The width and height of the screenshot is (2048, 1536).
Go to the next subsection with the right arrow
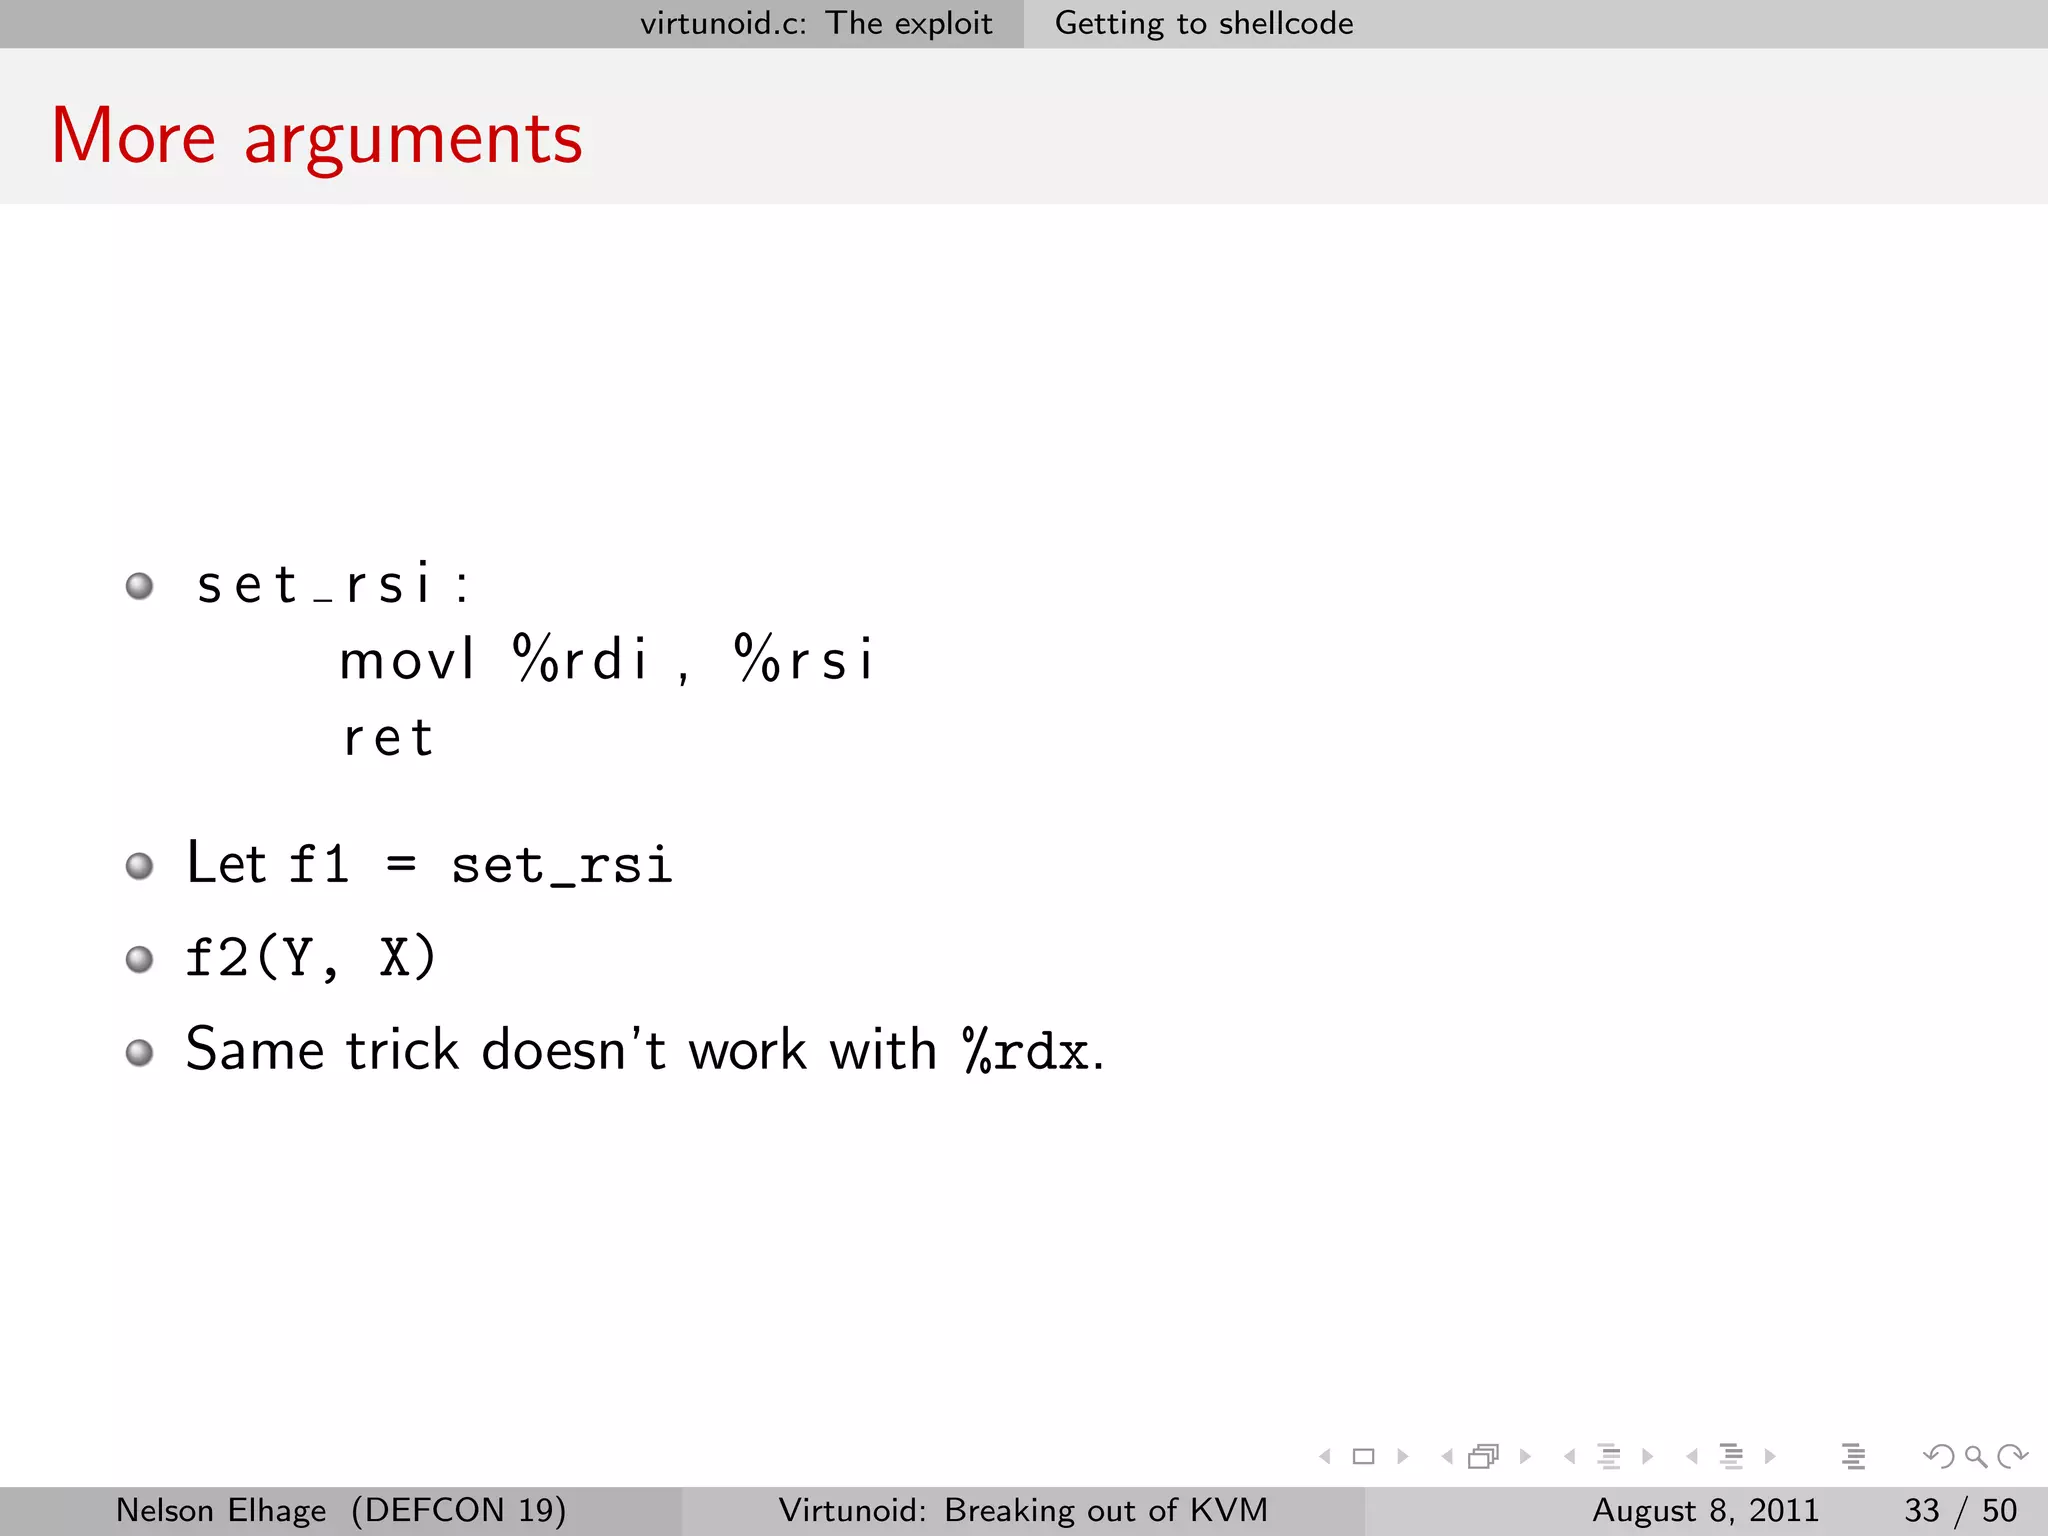(1647, 1457)
